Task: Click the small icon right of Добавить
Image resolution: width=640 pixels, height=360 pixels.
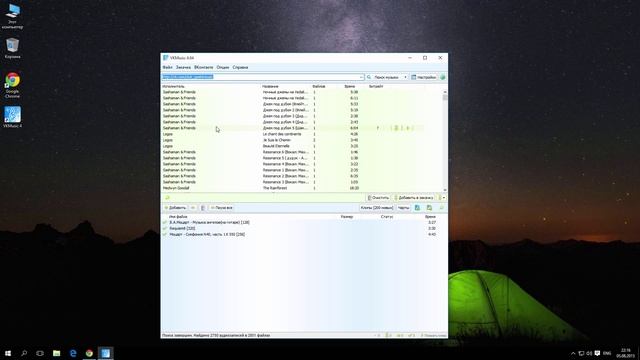Action: [x=193, y=208]
